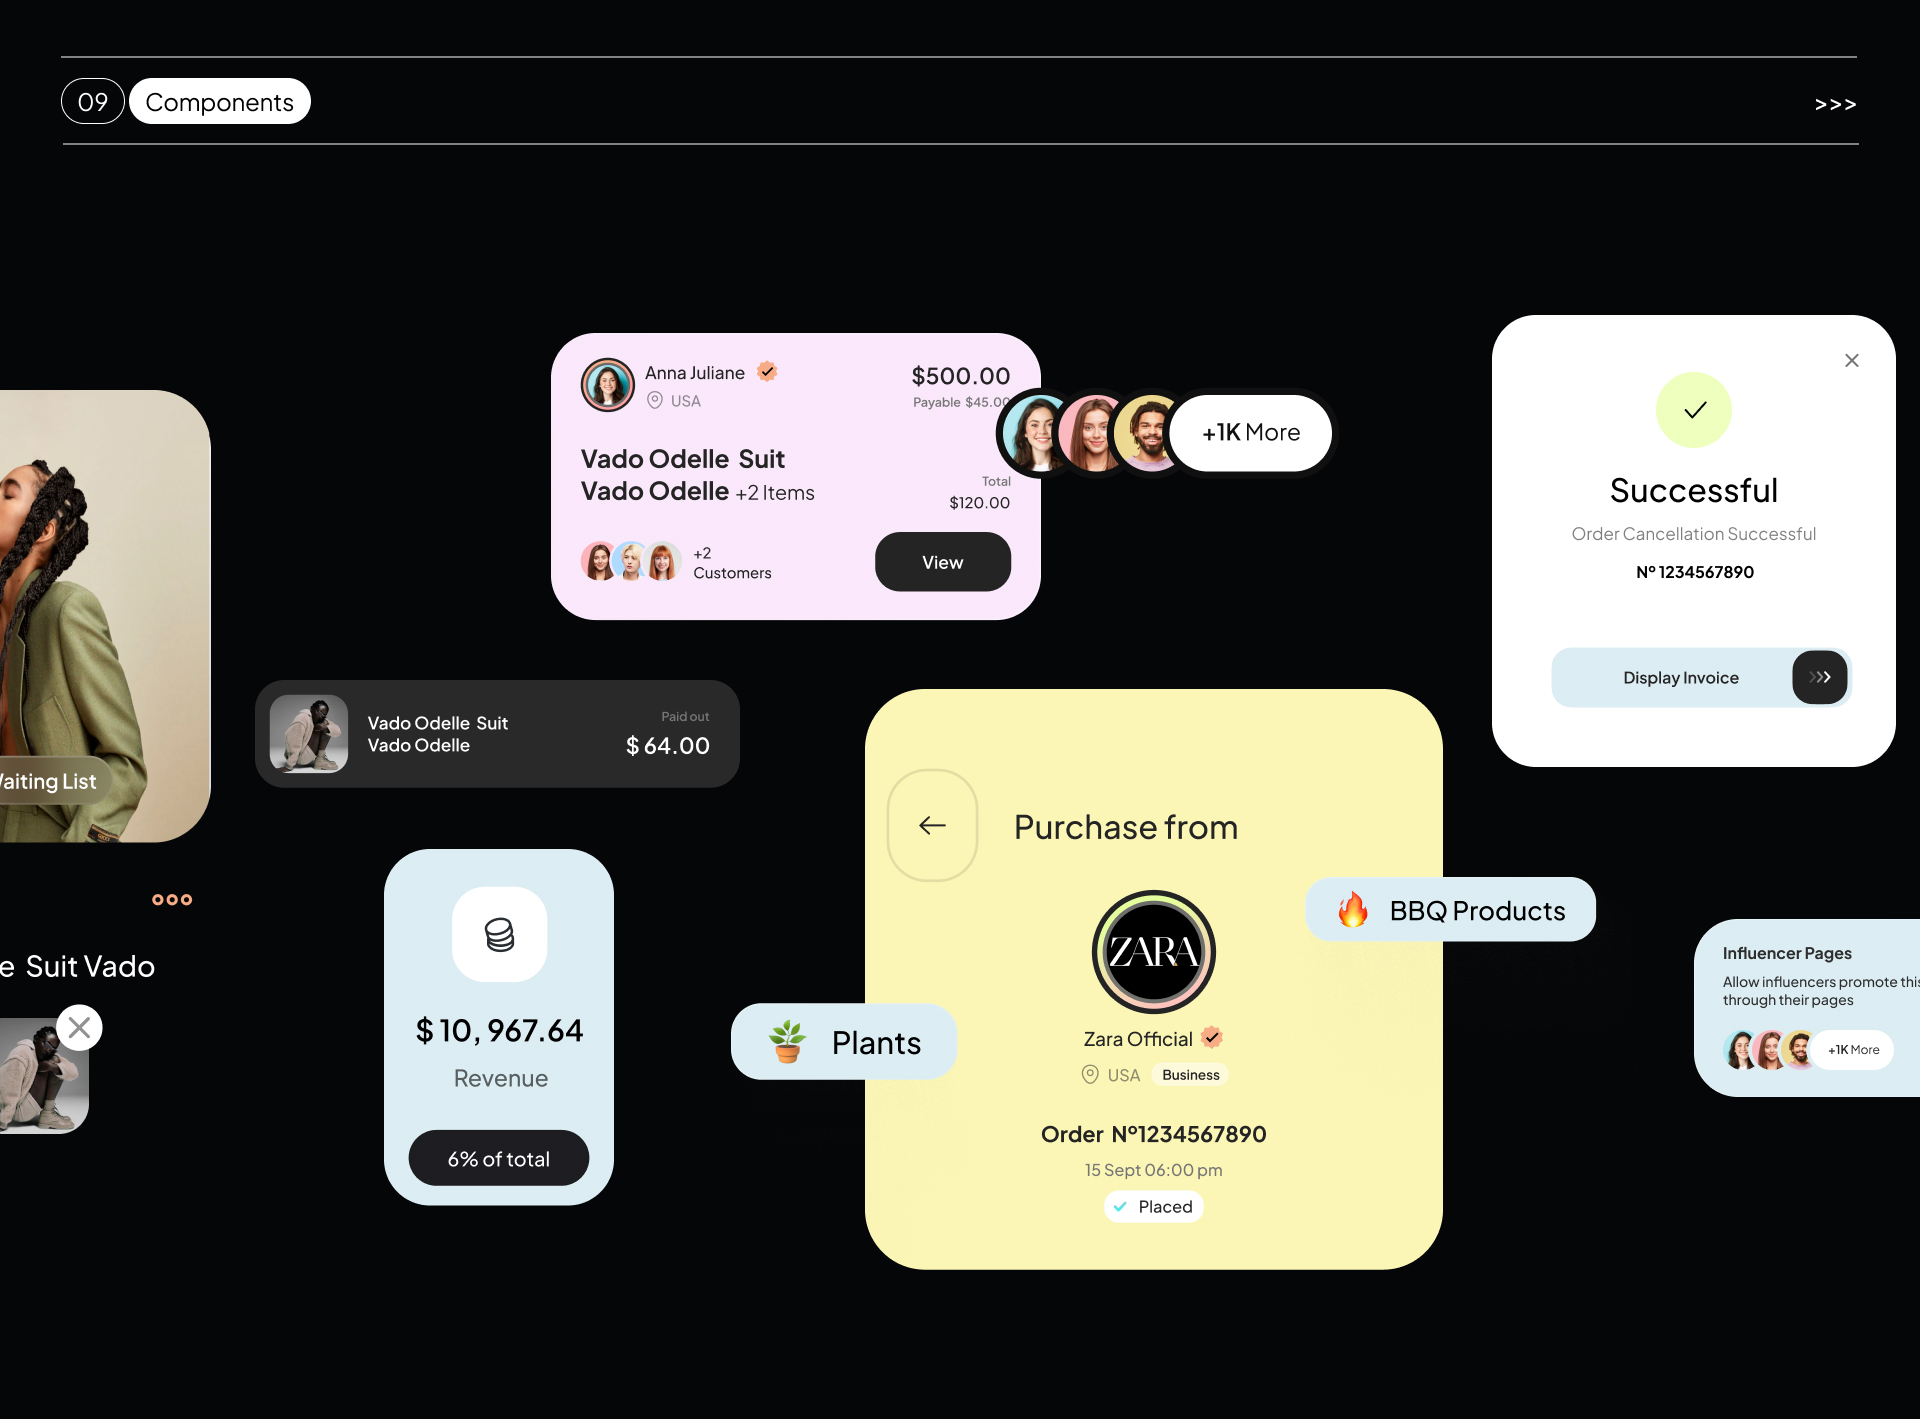Click the coins stack revenue icon
The image size is (1920, 1419).
pyautogui.click(x=499, y=934)
